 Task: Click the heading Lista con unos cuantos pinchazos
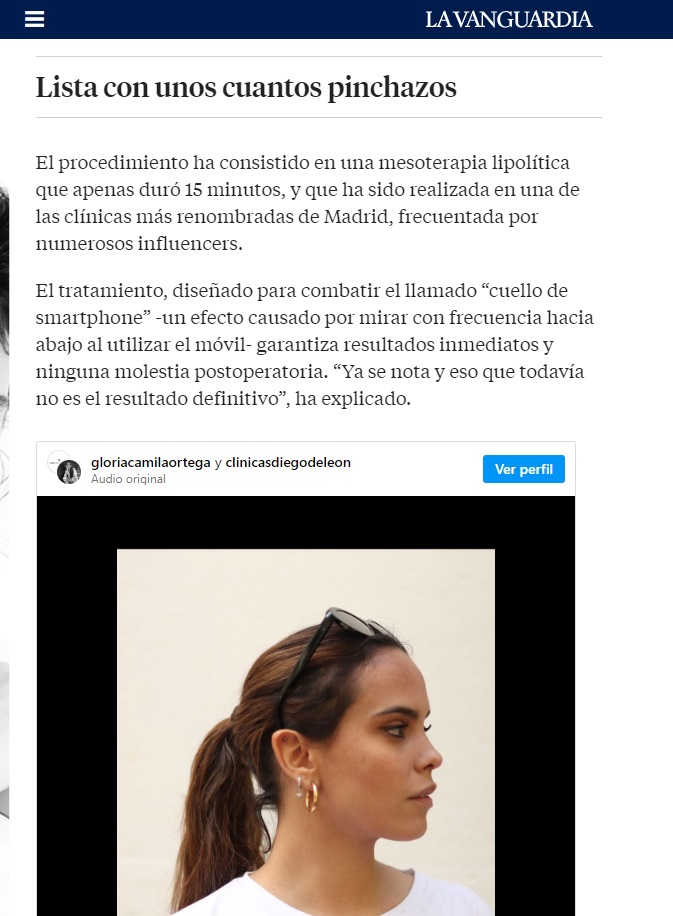pyautogui.click(x=246, y=88)
